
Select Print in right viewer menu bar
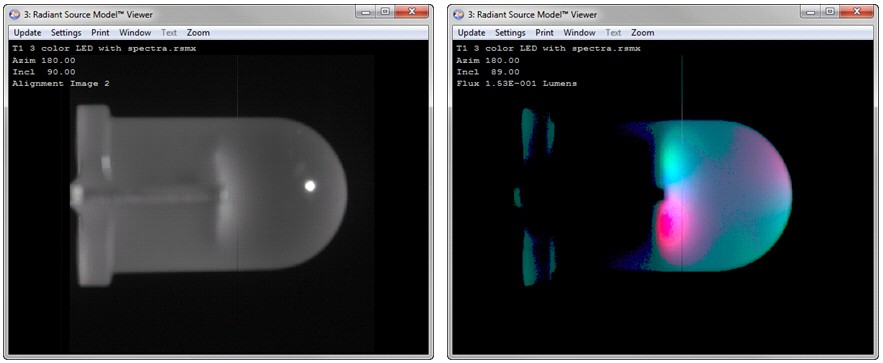click(x=544, y=33)
